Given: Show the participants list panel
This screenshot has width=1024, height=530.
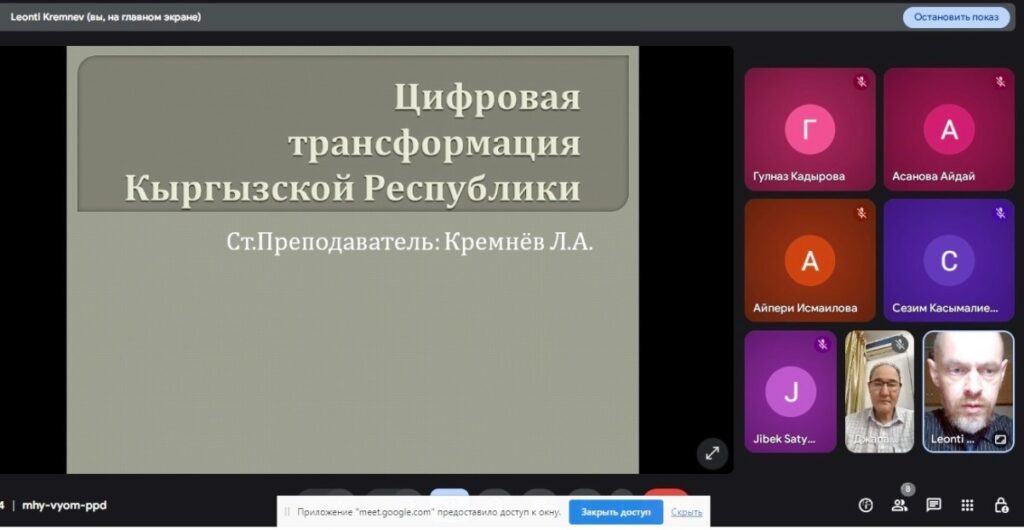Looking at the screenshot, I should [900, 505].
